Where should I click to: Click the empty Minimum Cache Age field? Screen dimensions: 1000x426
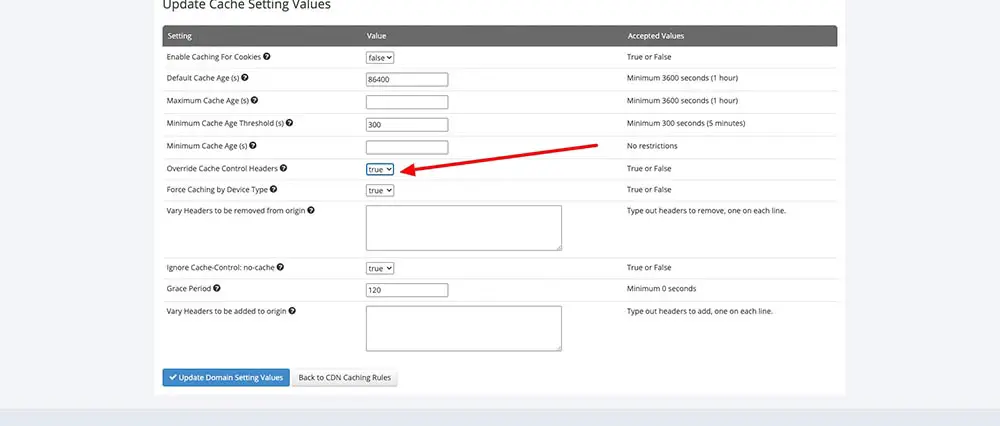pyautogui.click(x=407, y=147)
